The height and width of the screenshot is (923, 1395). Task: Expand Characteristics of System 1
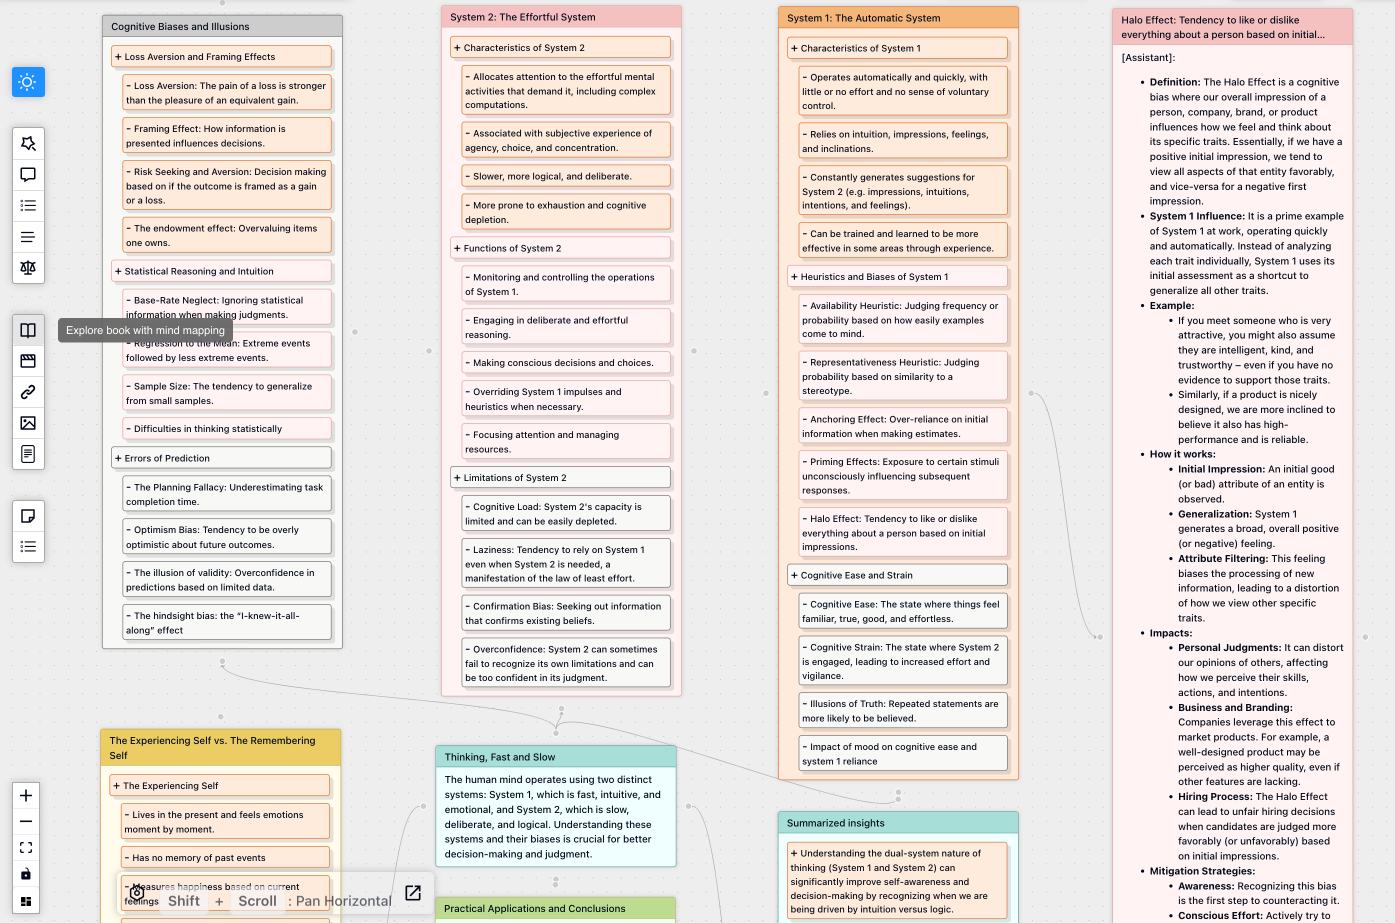793,47
